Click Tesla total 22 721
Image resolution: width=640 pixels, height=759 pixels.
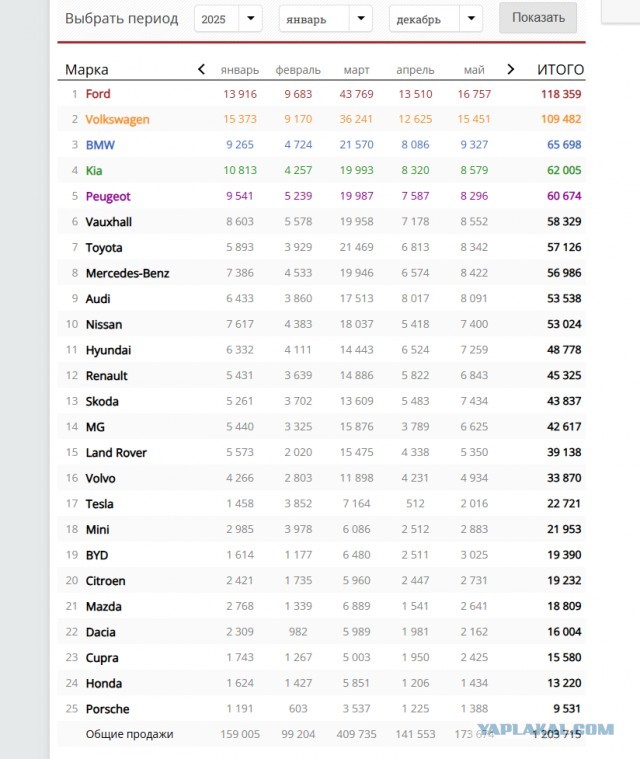click(x=564, y=504)
